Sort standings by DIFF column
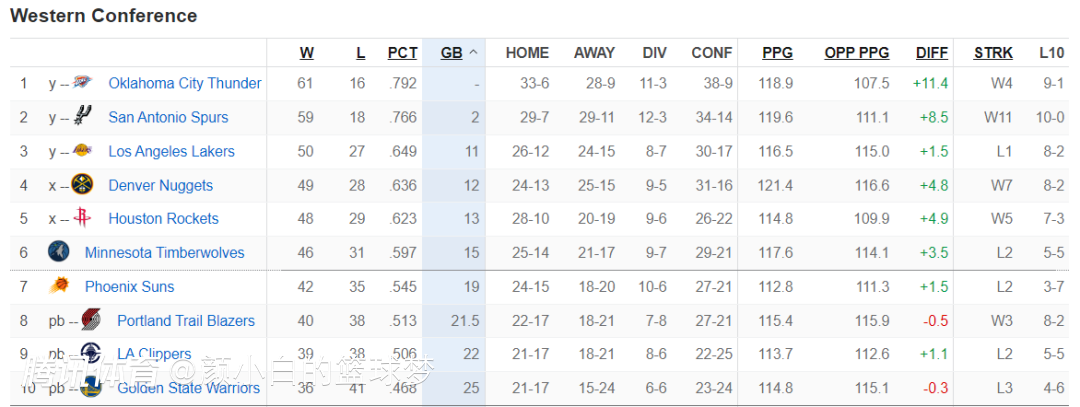This screenshot has height=407, width=1080. [931, 53]
